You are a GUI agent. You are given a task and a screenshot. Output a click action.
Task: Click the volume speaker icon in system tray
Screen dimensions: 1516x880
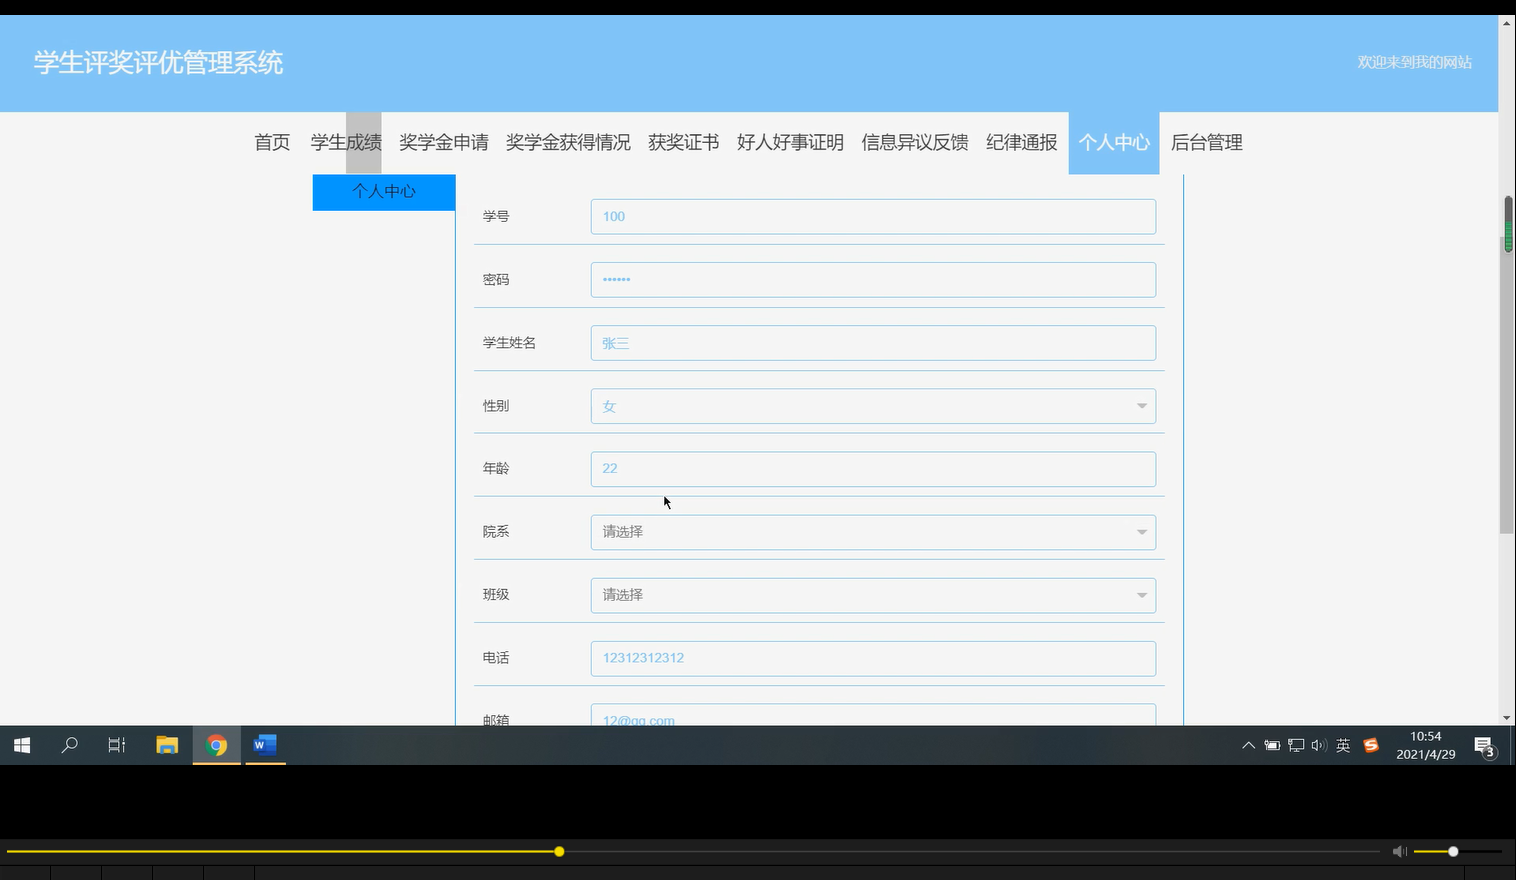(1319, 745)
